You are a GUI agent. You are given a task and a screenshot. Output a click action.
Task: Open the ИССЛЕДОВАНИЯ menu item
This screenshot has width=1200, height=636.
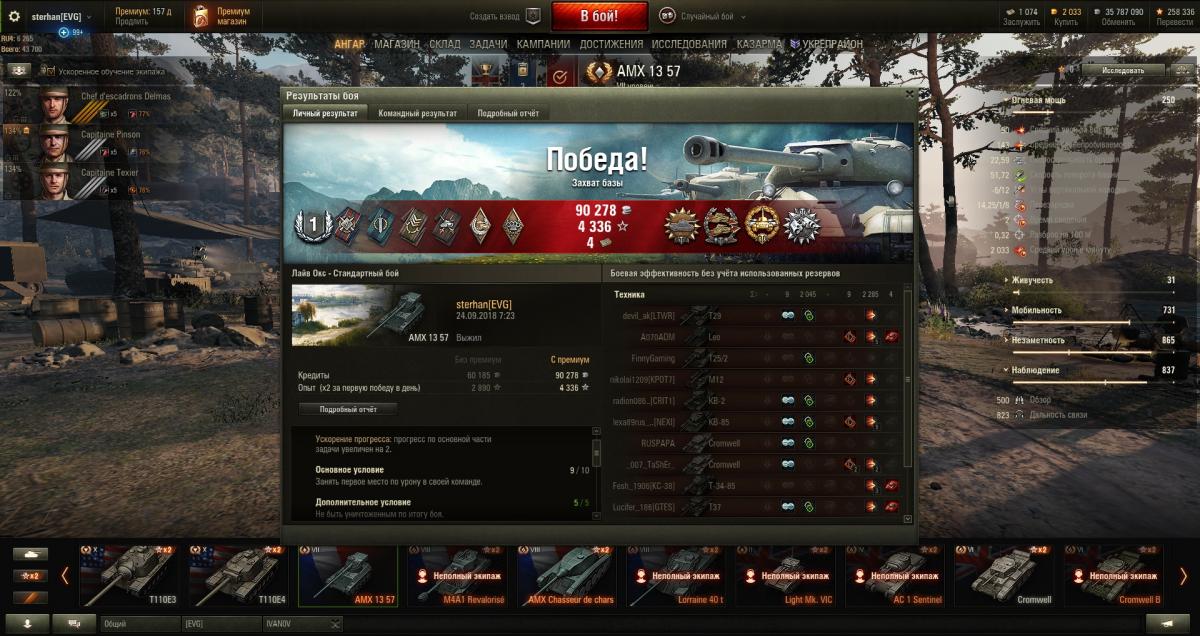pos(689,44)
